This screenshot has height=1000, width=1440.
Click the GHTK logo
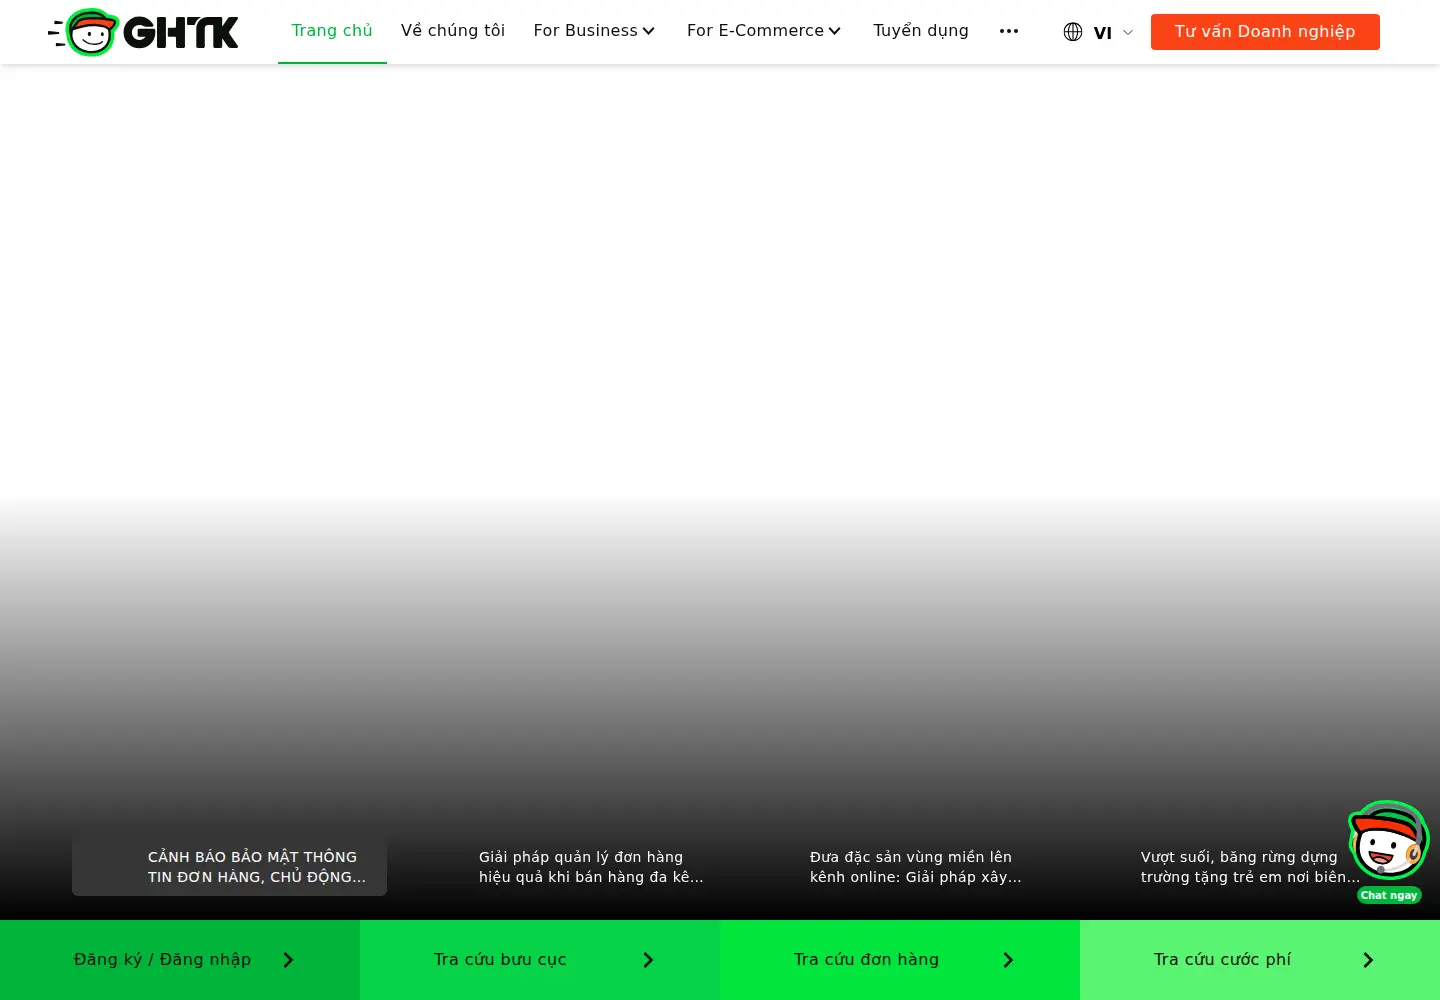(143, 32)
